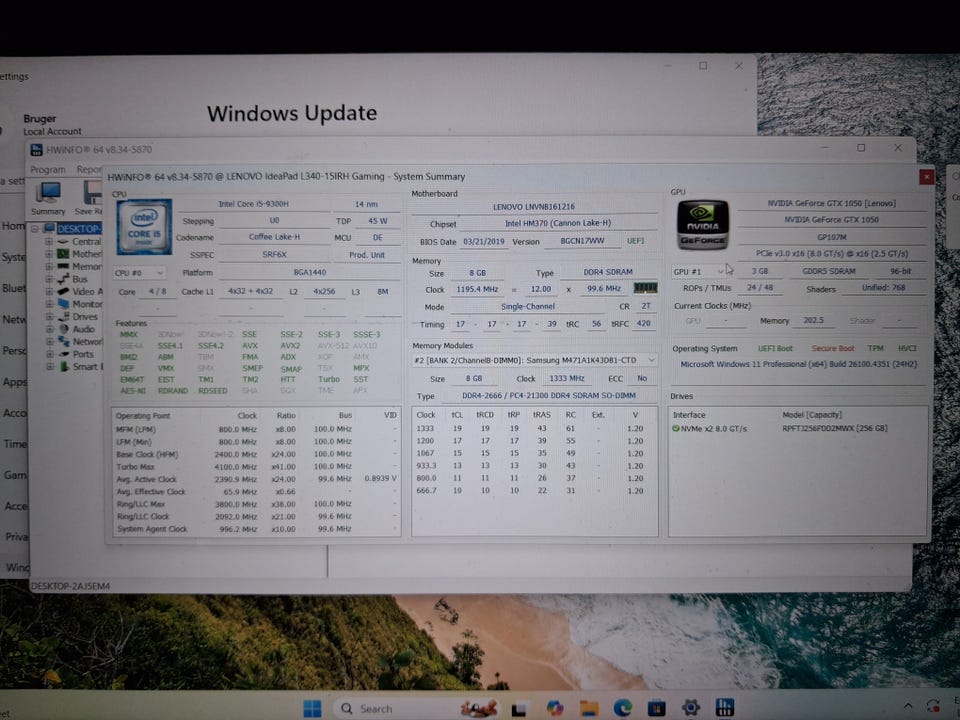The image size is (960, 720).
Task: Select the Ports tree item
Action: (x=84, y=354)
